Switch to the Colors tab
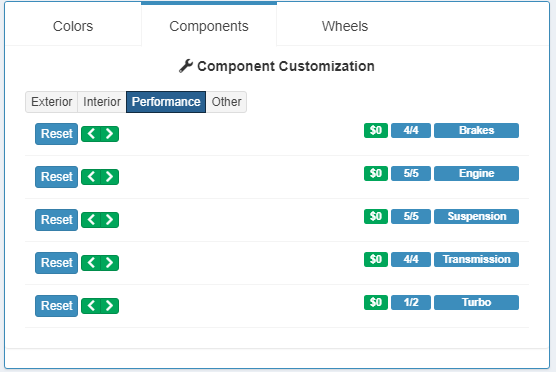The width and height of the screenshot is (556, 372). click(73, 26)
